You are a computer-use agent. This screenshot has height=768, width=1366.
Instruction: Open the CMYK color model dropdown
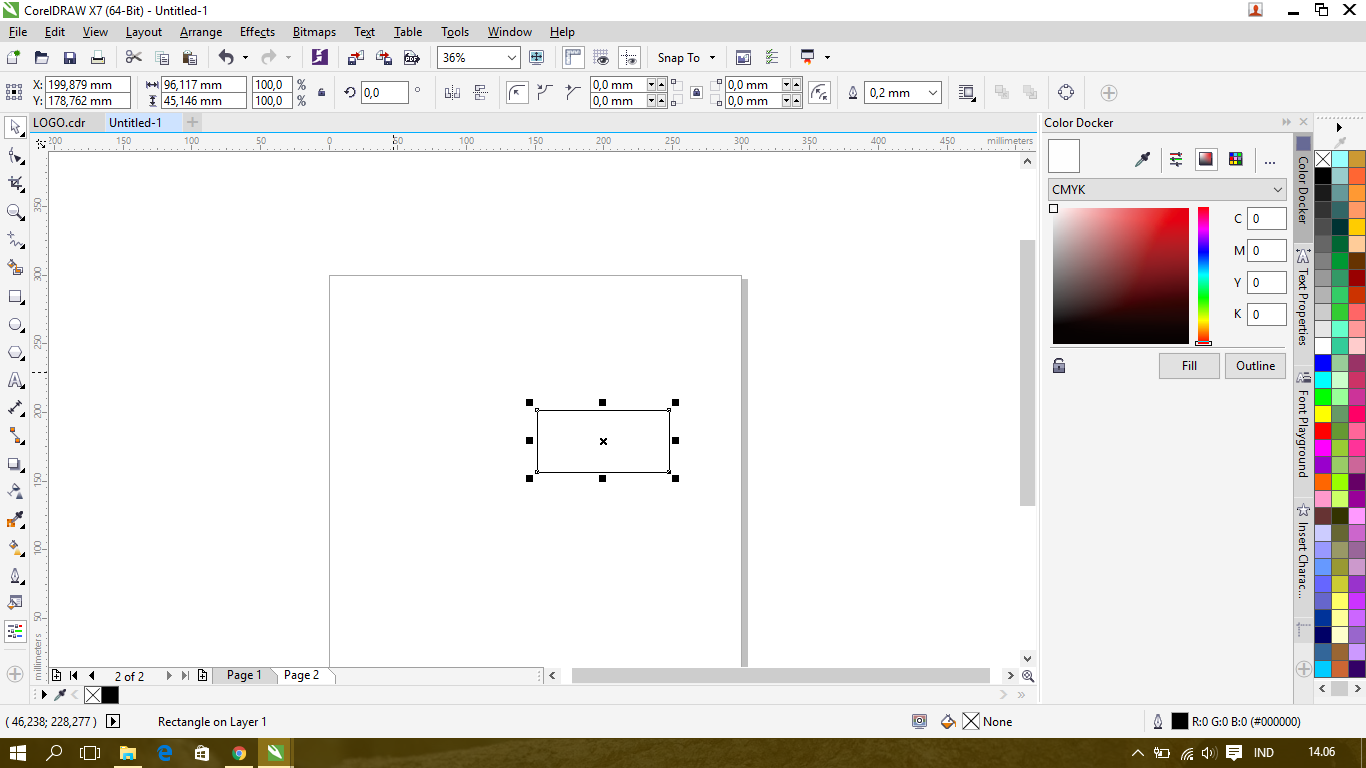point(1165,189)
